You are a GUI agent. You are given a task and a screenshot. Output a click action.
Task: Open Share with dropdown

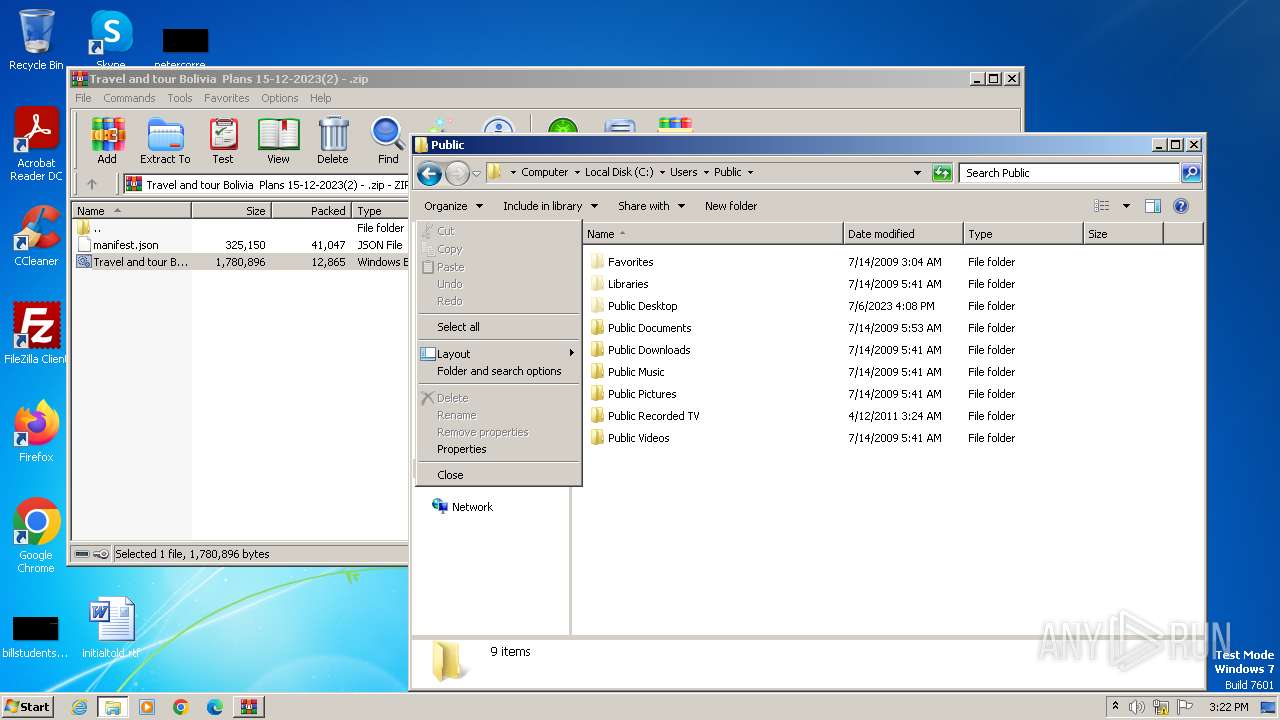click(651, 206)
